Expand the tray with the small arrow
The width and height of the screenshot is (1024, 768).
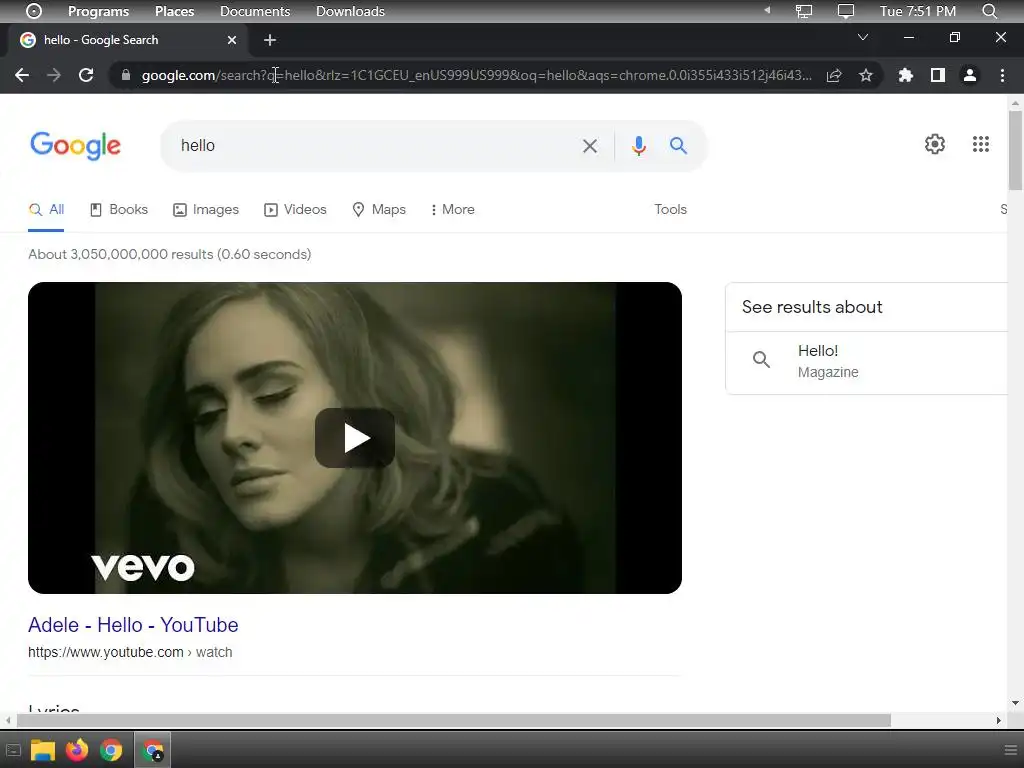point(767,10)
